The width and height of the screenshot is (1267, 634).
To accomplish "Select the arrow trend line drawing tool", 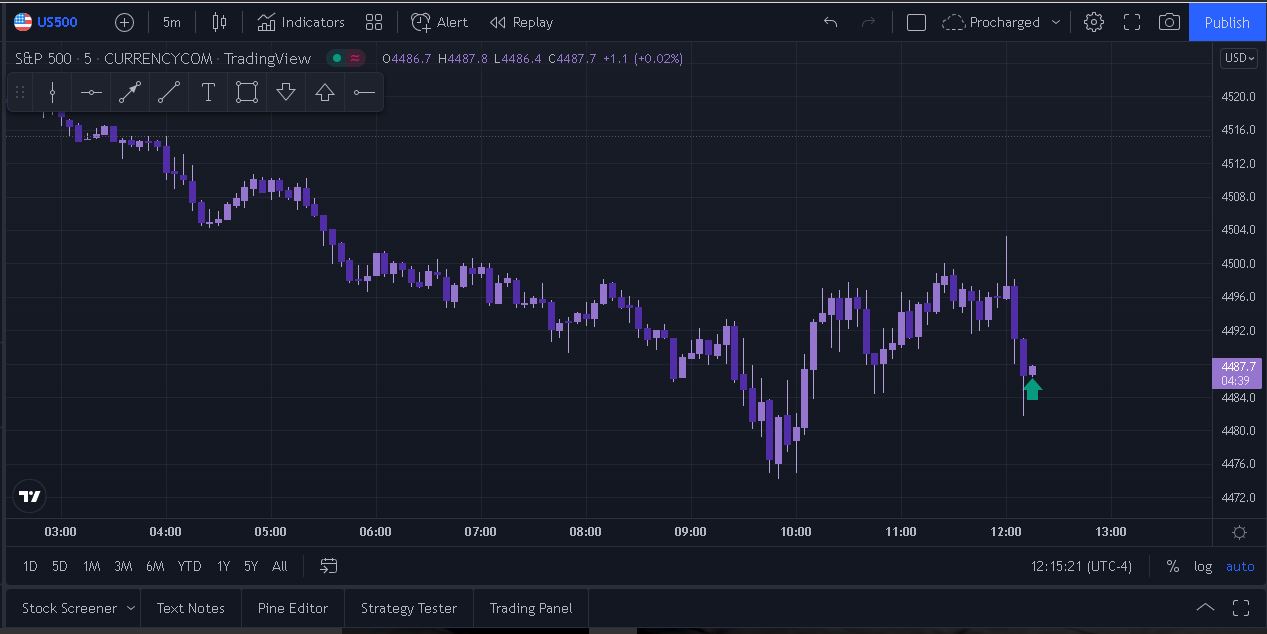I will tap(130, 93).
